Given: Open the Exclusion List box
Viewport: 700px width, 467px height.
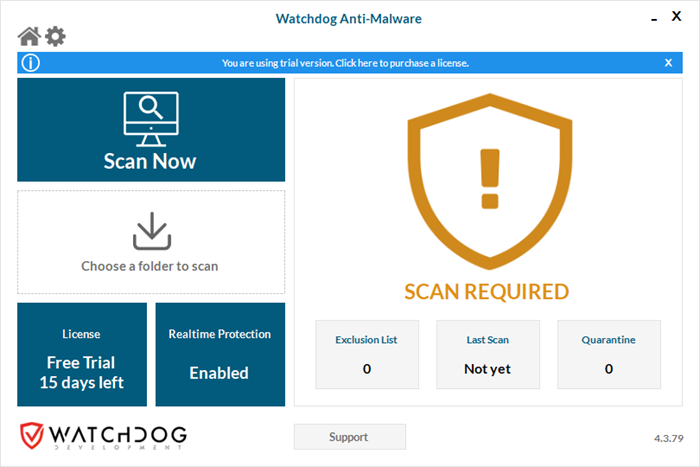Looking at the screenshot, I should click(x=367, y=354).
